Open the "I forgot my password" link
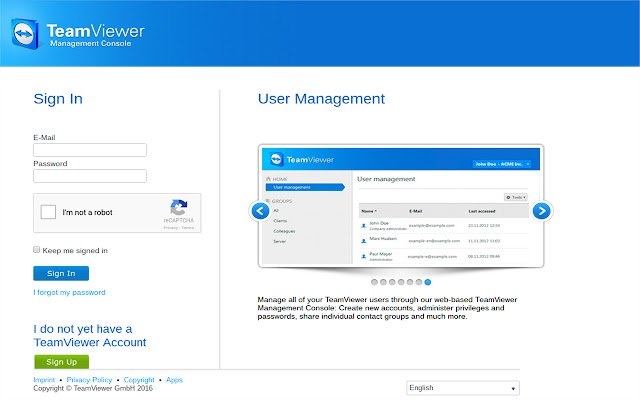The height and width of the screenshot is (400, 640). coord(69,292)
